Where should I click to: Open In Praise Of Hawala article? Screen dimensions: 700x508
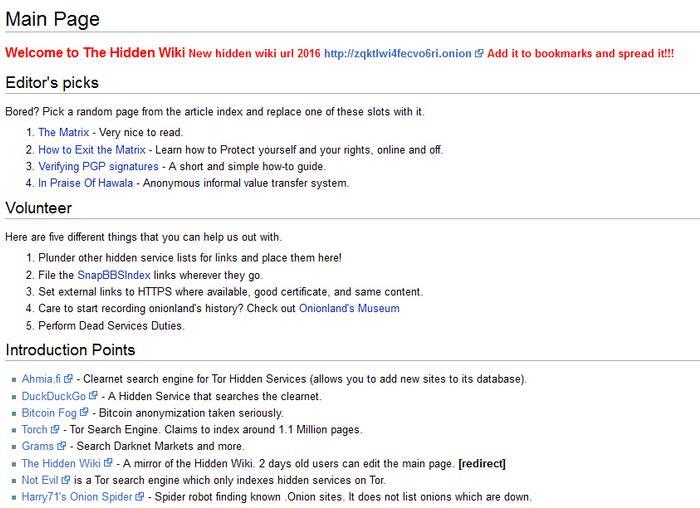tap(85, 183)
